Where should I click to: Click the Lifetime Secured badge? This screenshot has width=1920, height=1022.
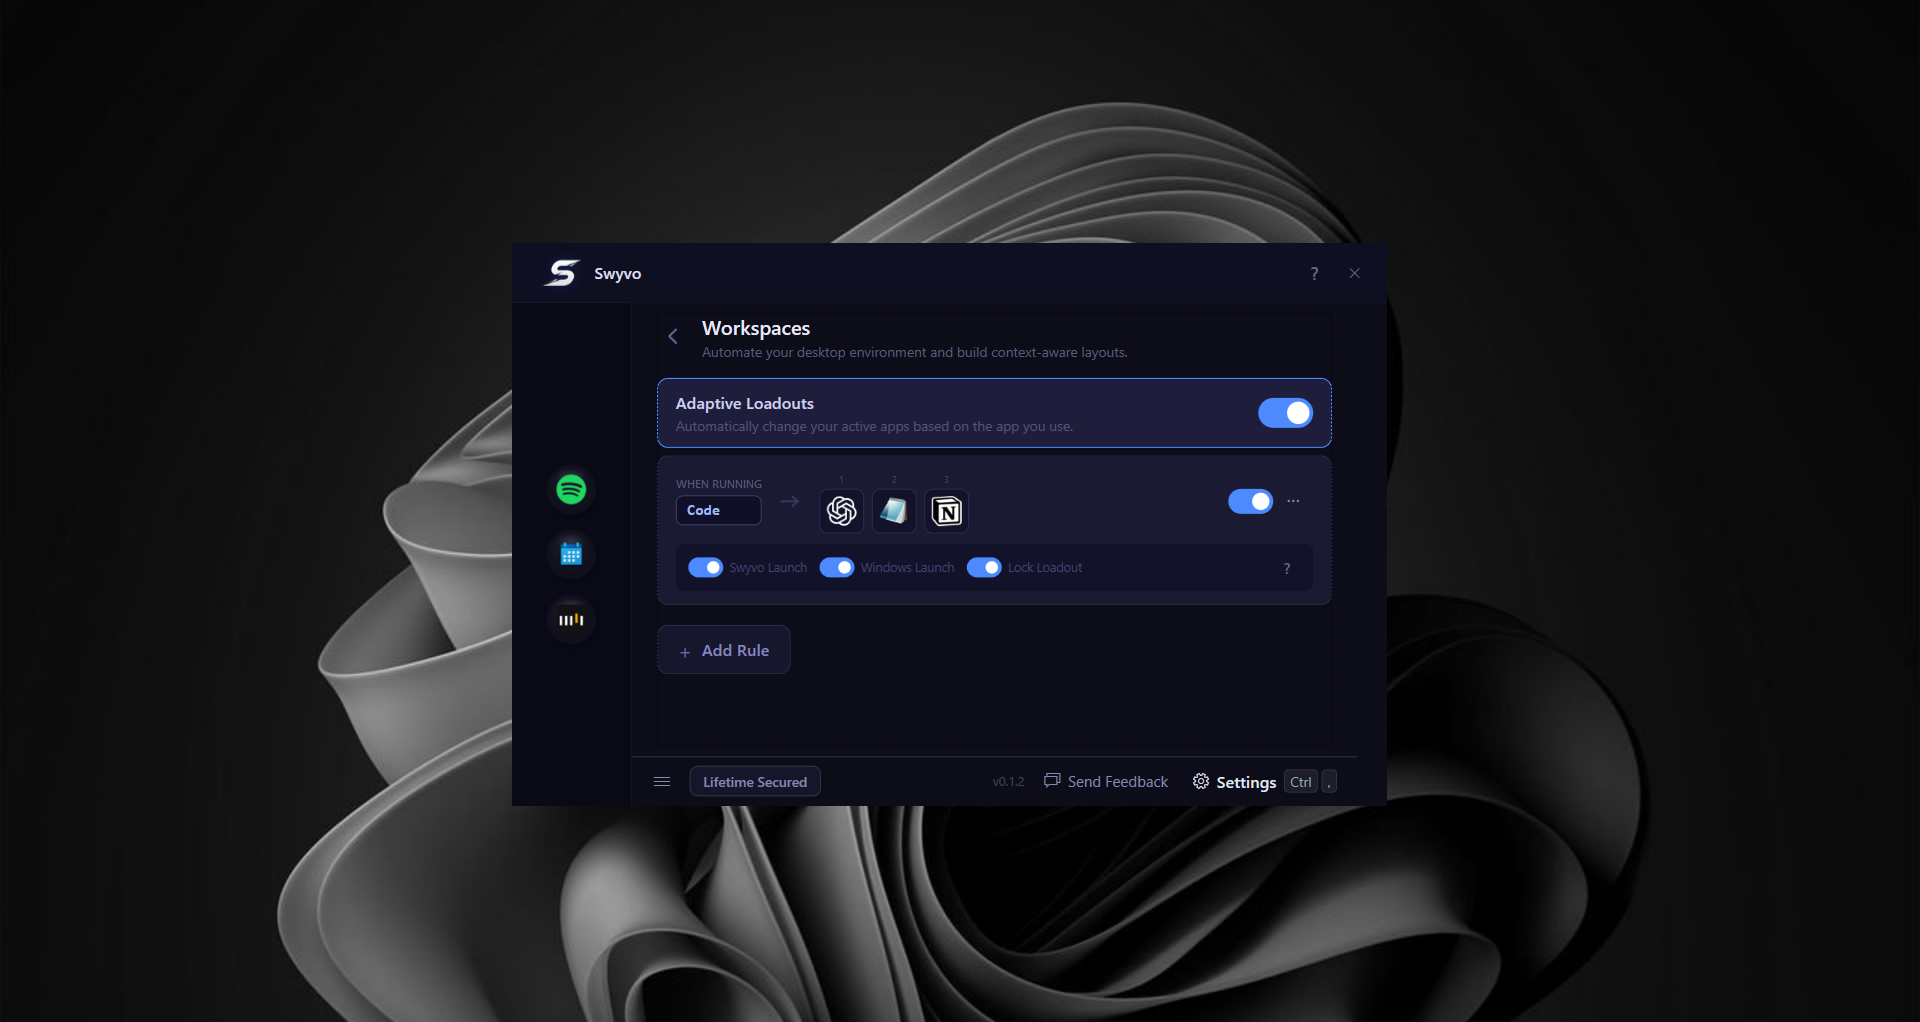[x=755, y=782]
